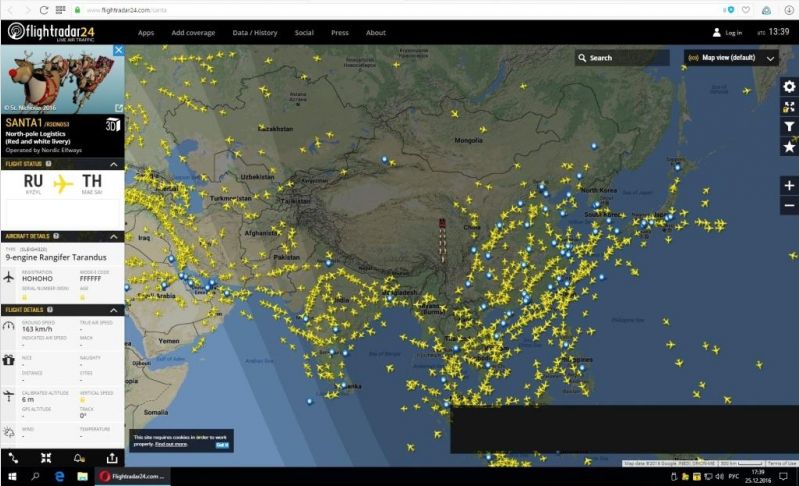Close the SANTA1 flight panel
The image size is (800, 486).
click(x=118, y=50)
